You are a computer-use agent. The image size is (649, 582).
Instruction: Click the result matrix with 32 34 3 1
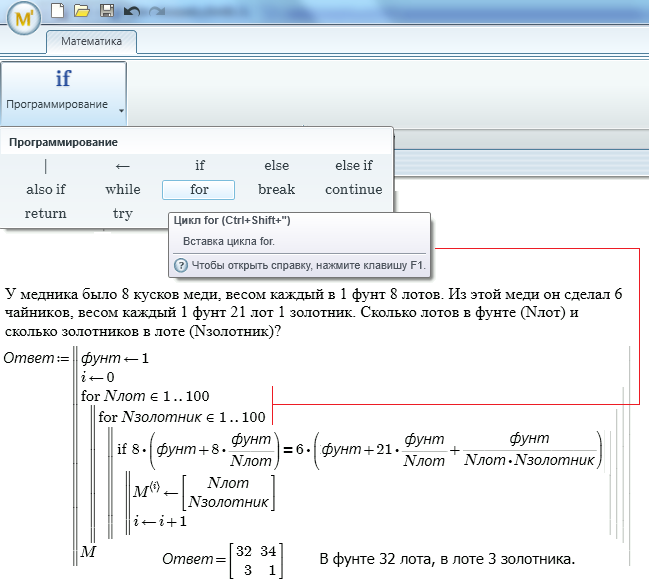click(256, 560)
